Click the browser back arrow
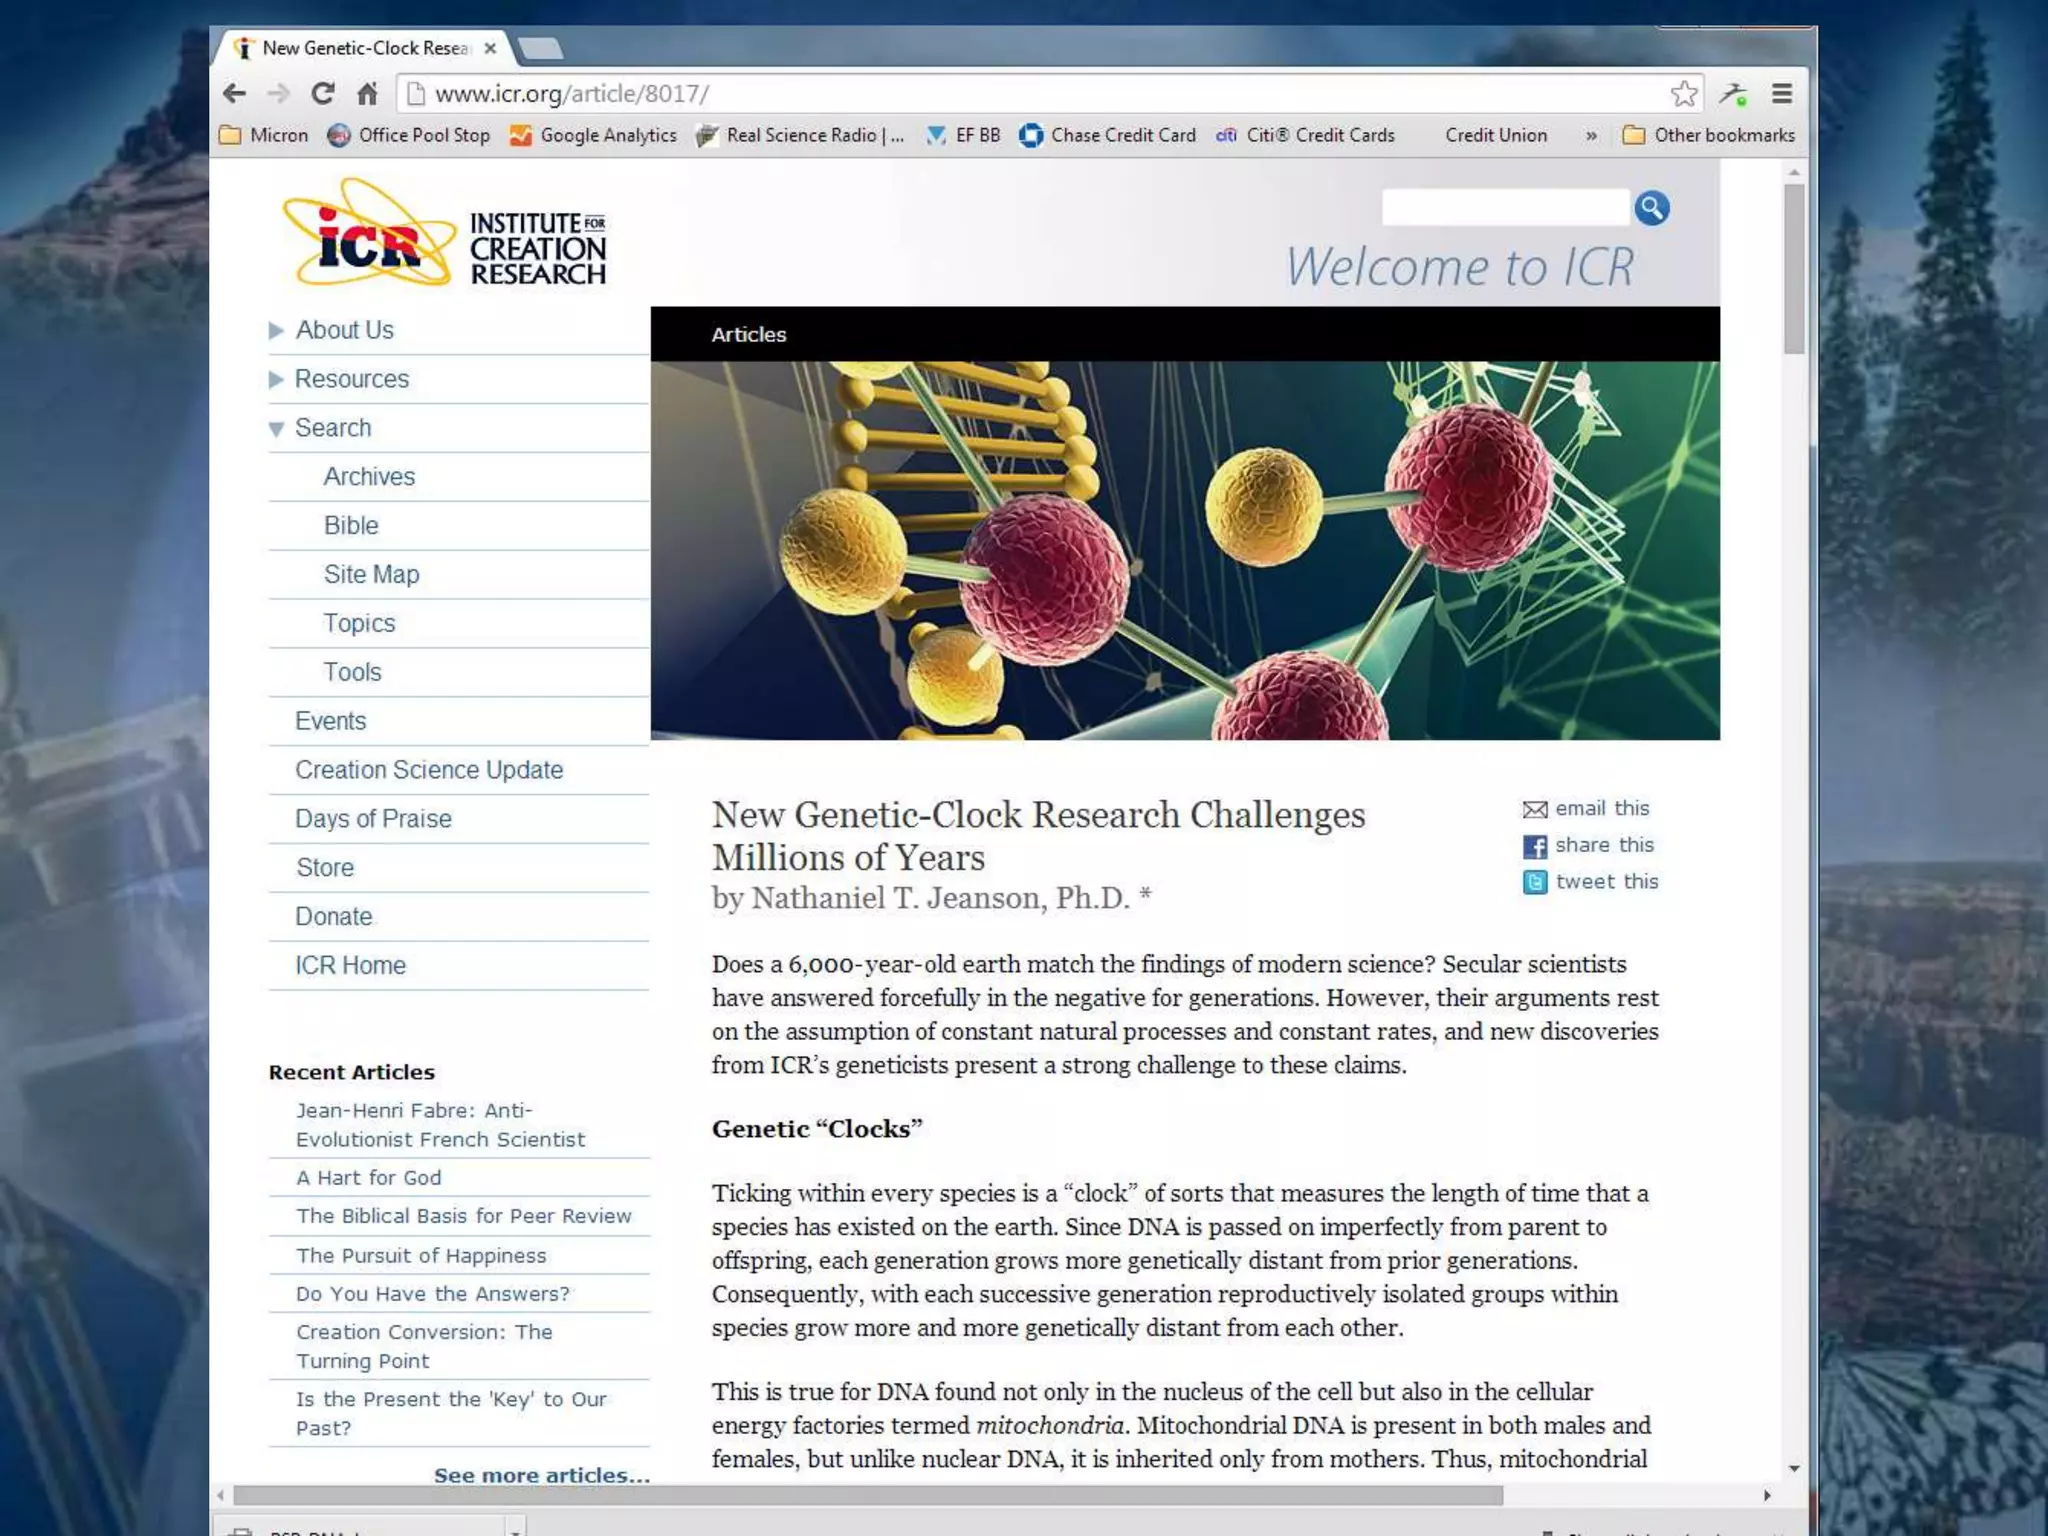 234,94
